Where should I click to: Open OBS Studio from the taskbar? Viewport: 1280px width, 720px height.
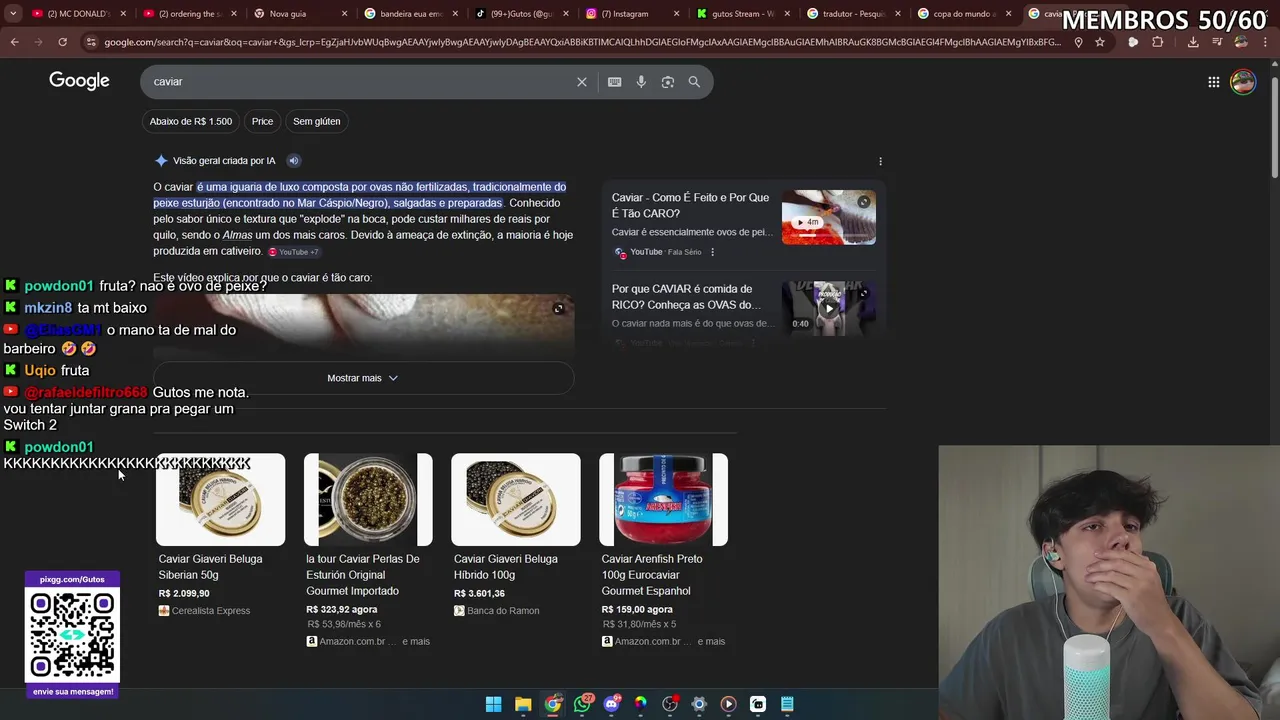point(670,704)
